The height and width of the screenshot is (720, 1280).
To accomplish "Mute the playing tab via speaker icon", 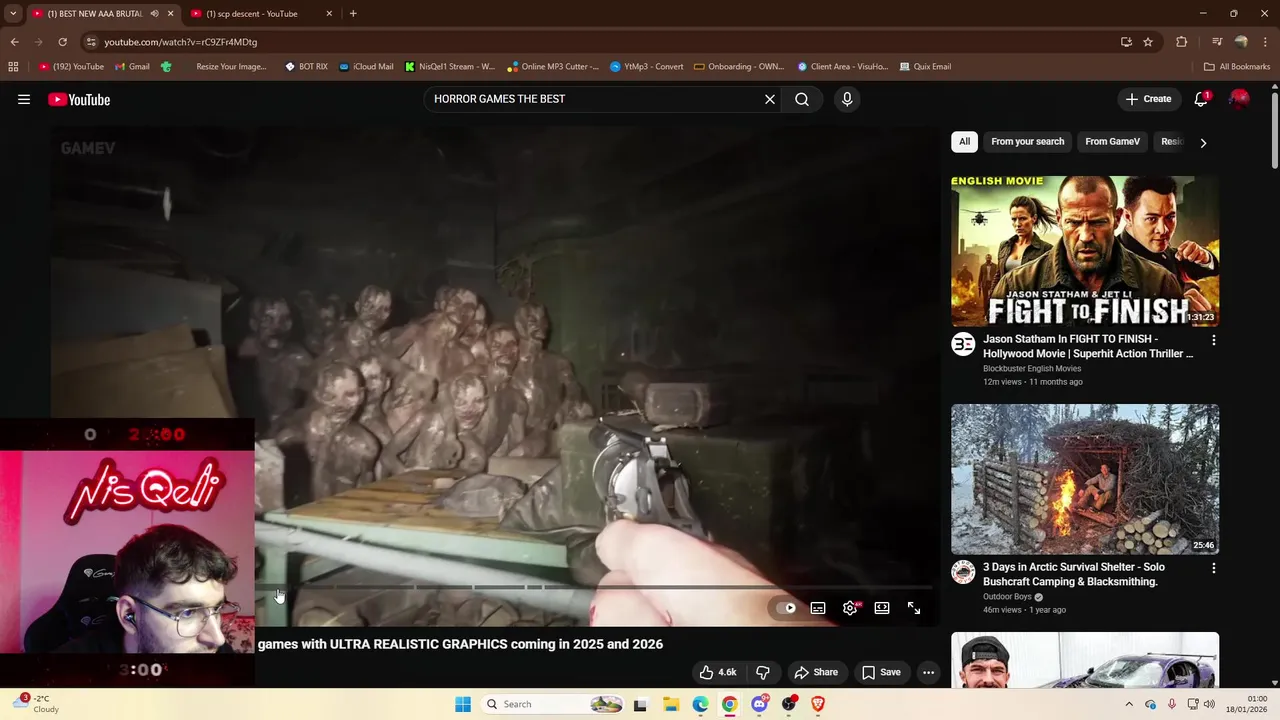I will pyautogui.click(x=154, y=14).
